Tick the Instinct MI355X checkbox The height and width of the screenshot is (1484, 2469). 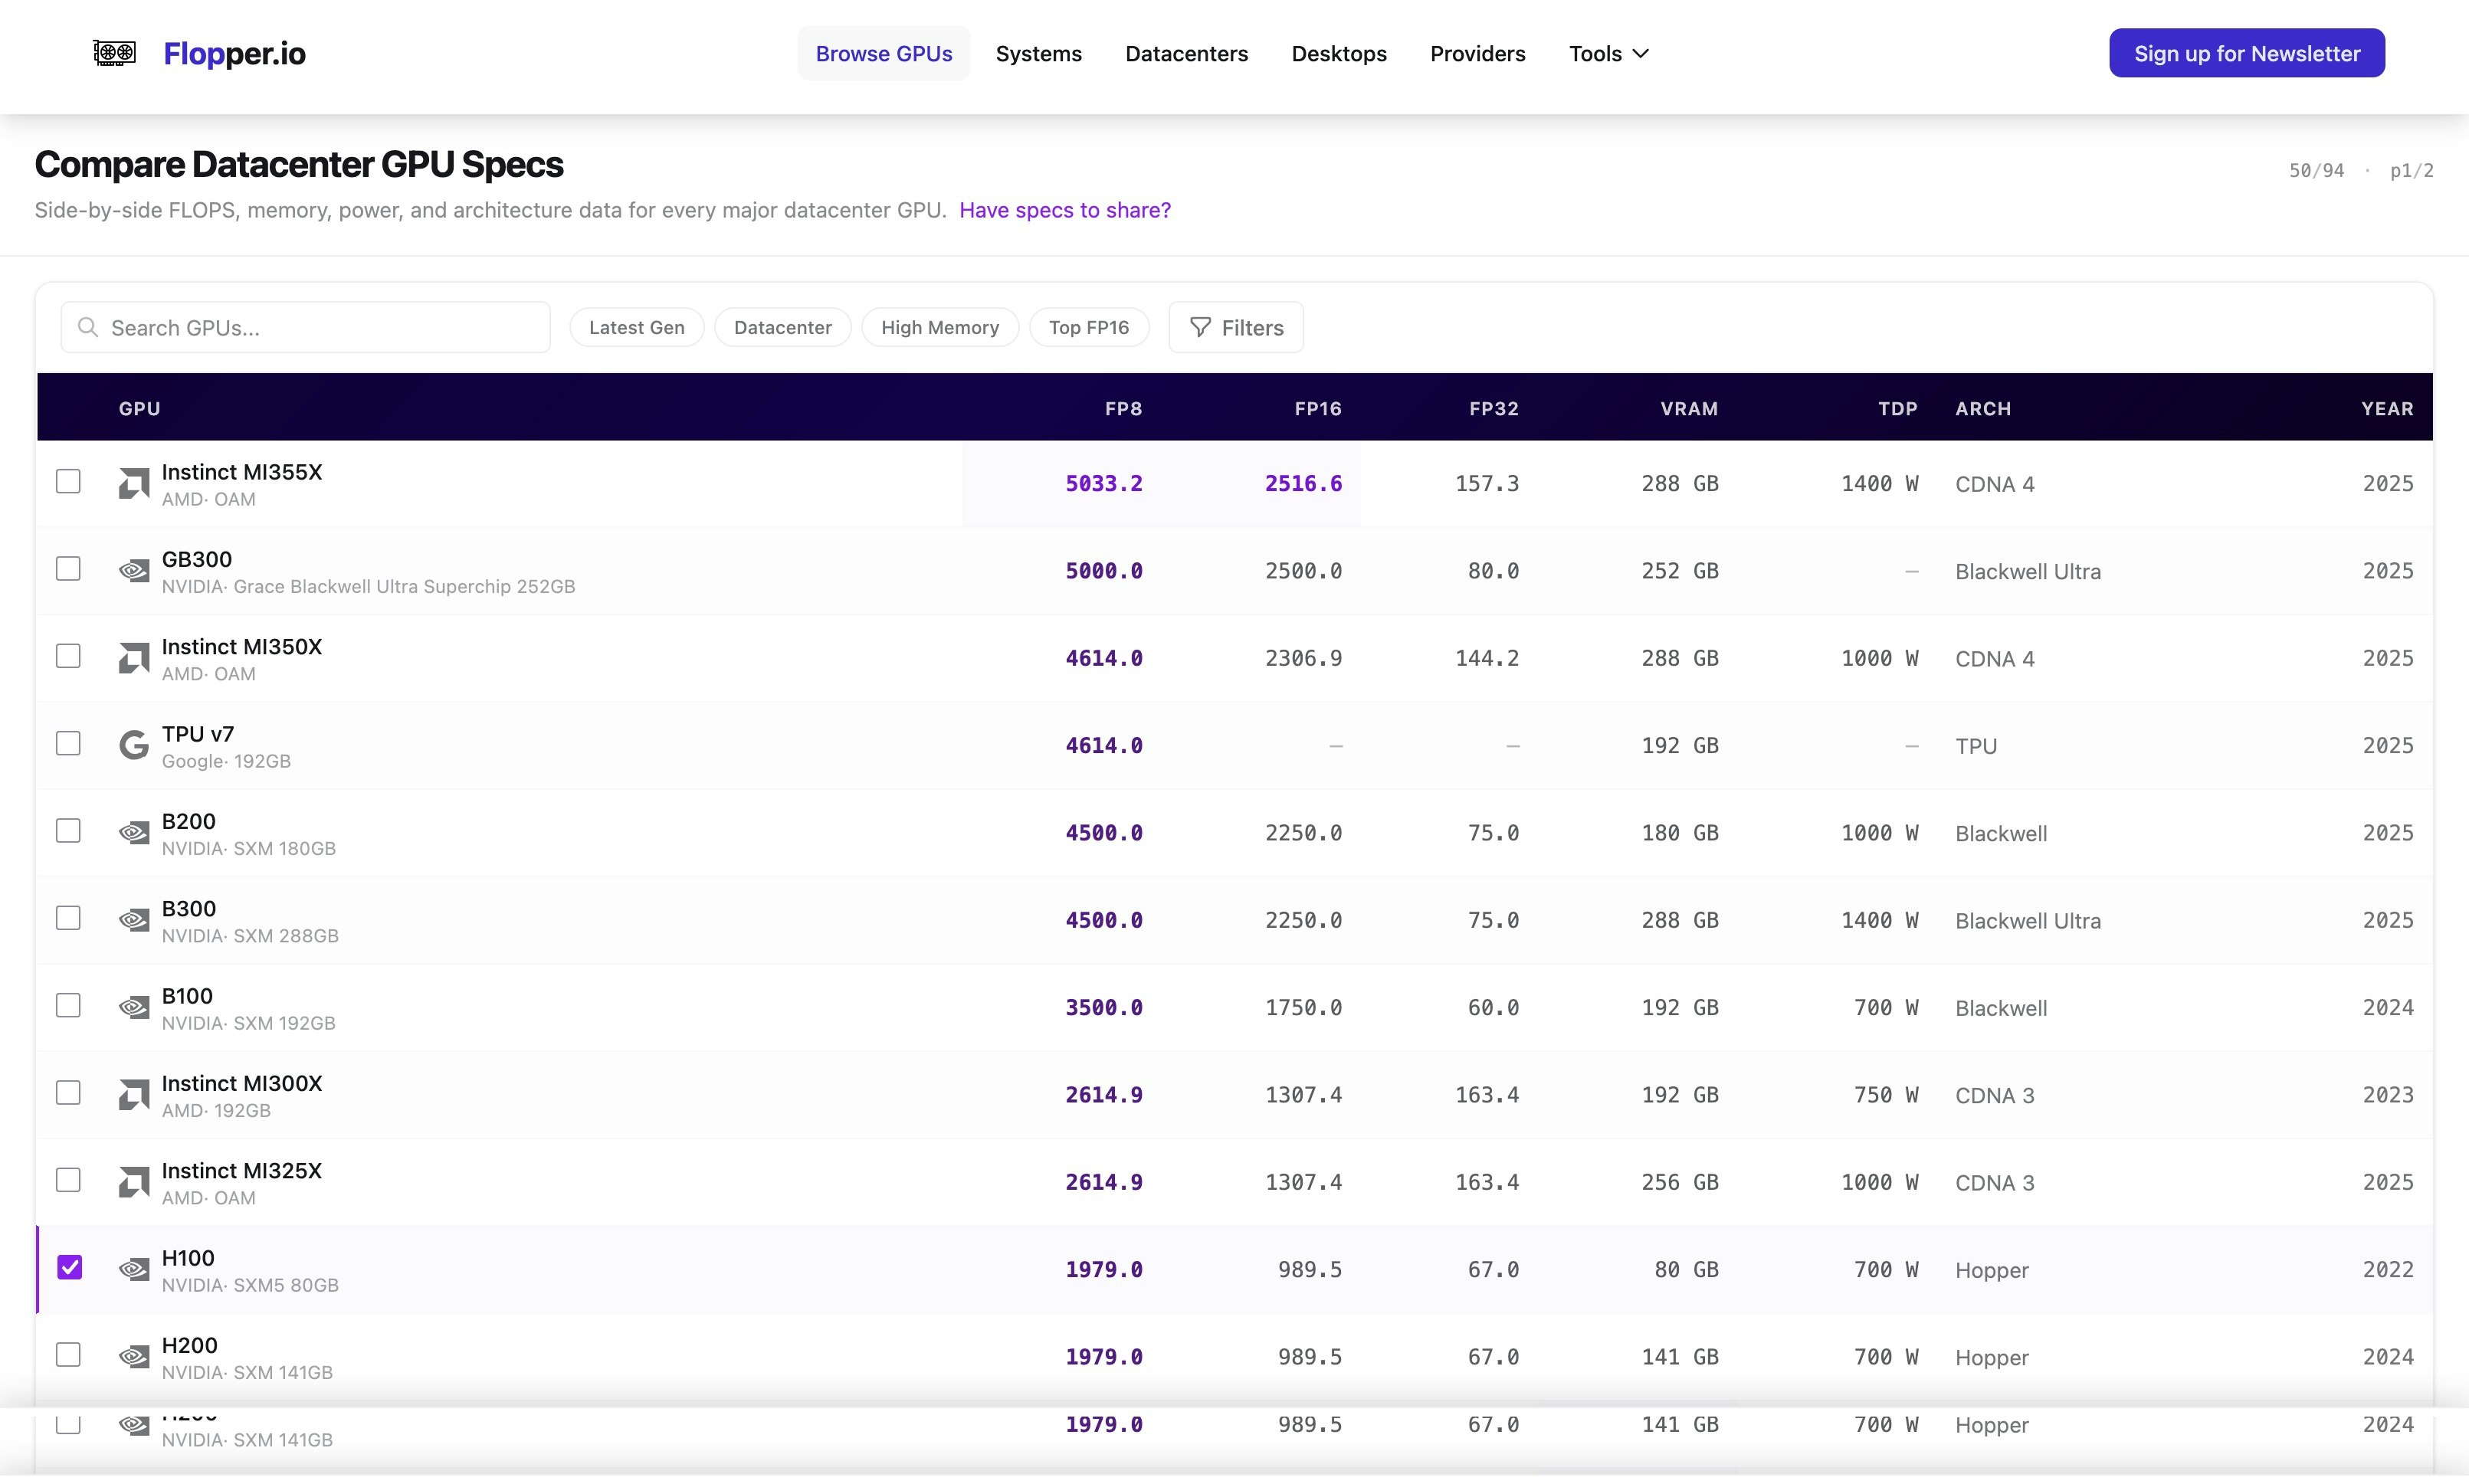coord(68,482)
